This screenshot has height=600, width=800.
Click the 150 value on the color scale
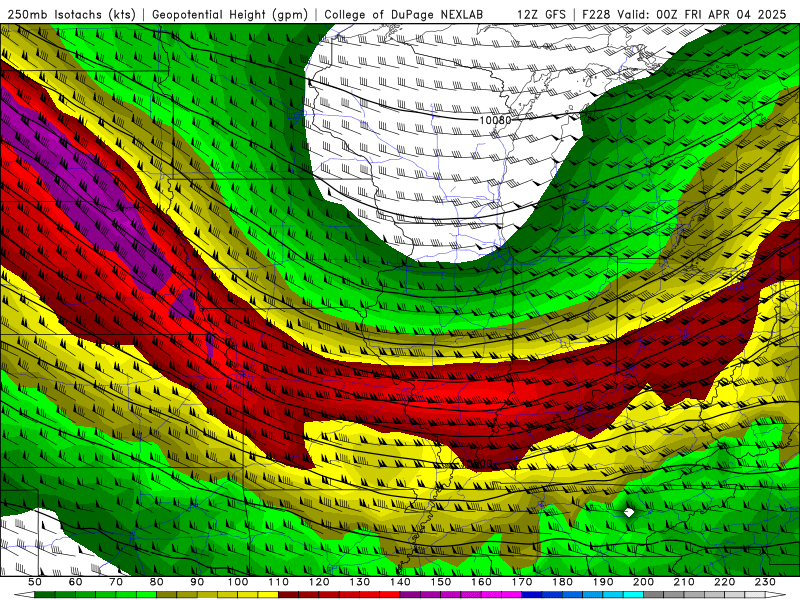pyautogui.click(x=441, y=582)
